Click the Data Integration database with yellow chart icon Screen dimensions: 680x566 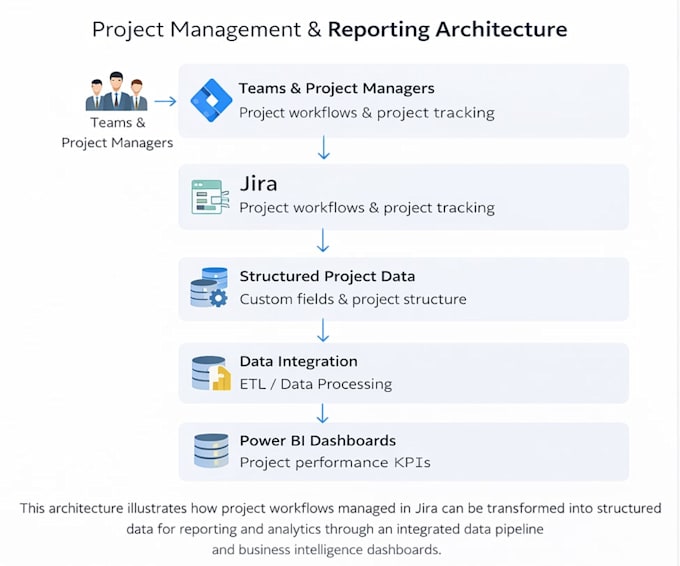[211, 373]
